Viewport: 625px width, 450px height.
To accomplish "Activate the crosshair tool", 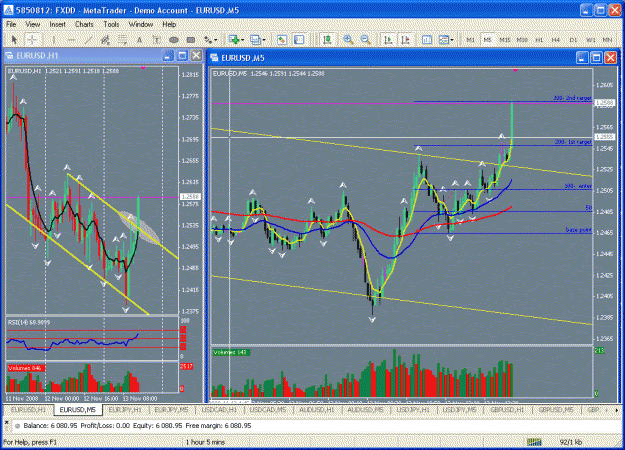I will [33, 40].
